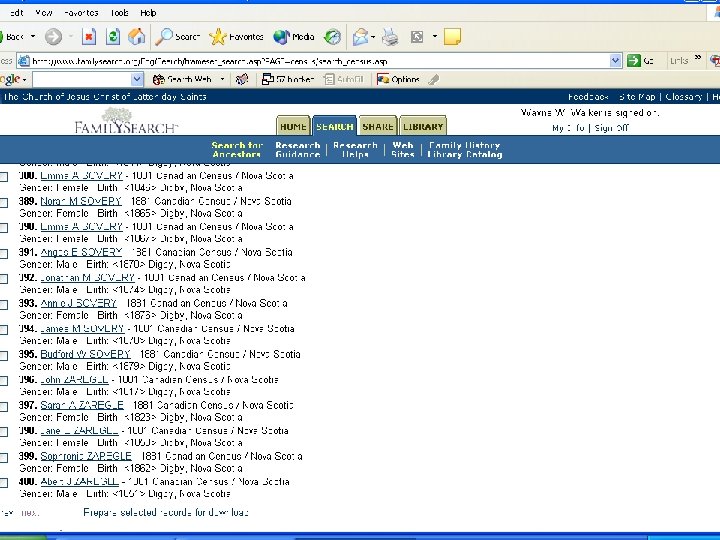Screen dimensions: 720x540
Task: Open the History icon
Action: [x=332, y=37]
